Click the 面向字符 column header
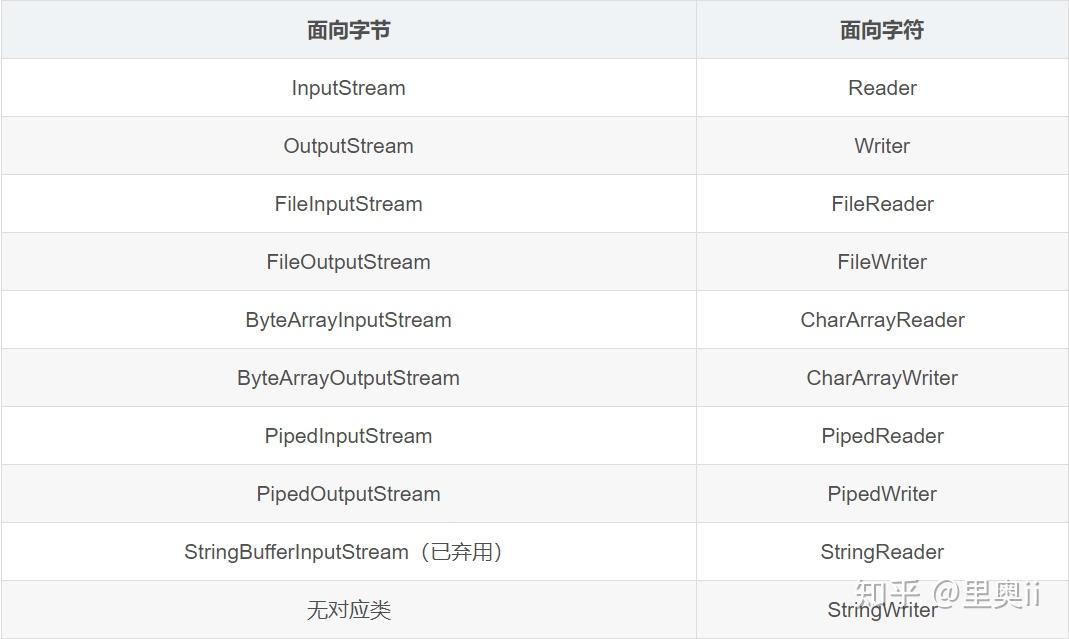Screen dimensions: 1069x639 [882, 30]
